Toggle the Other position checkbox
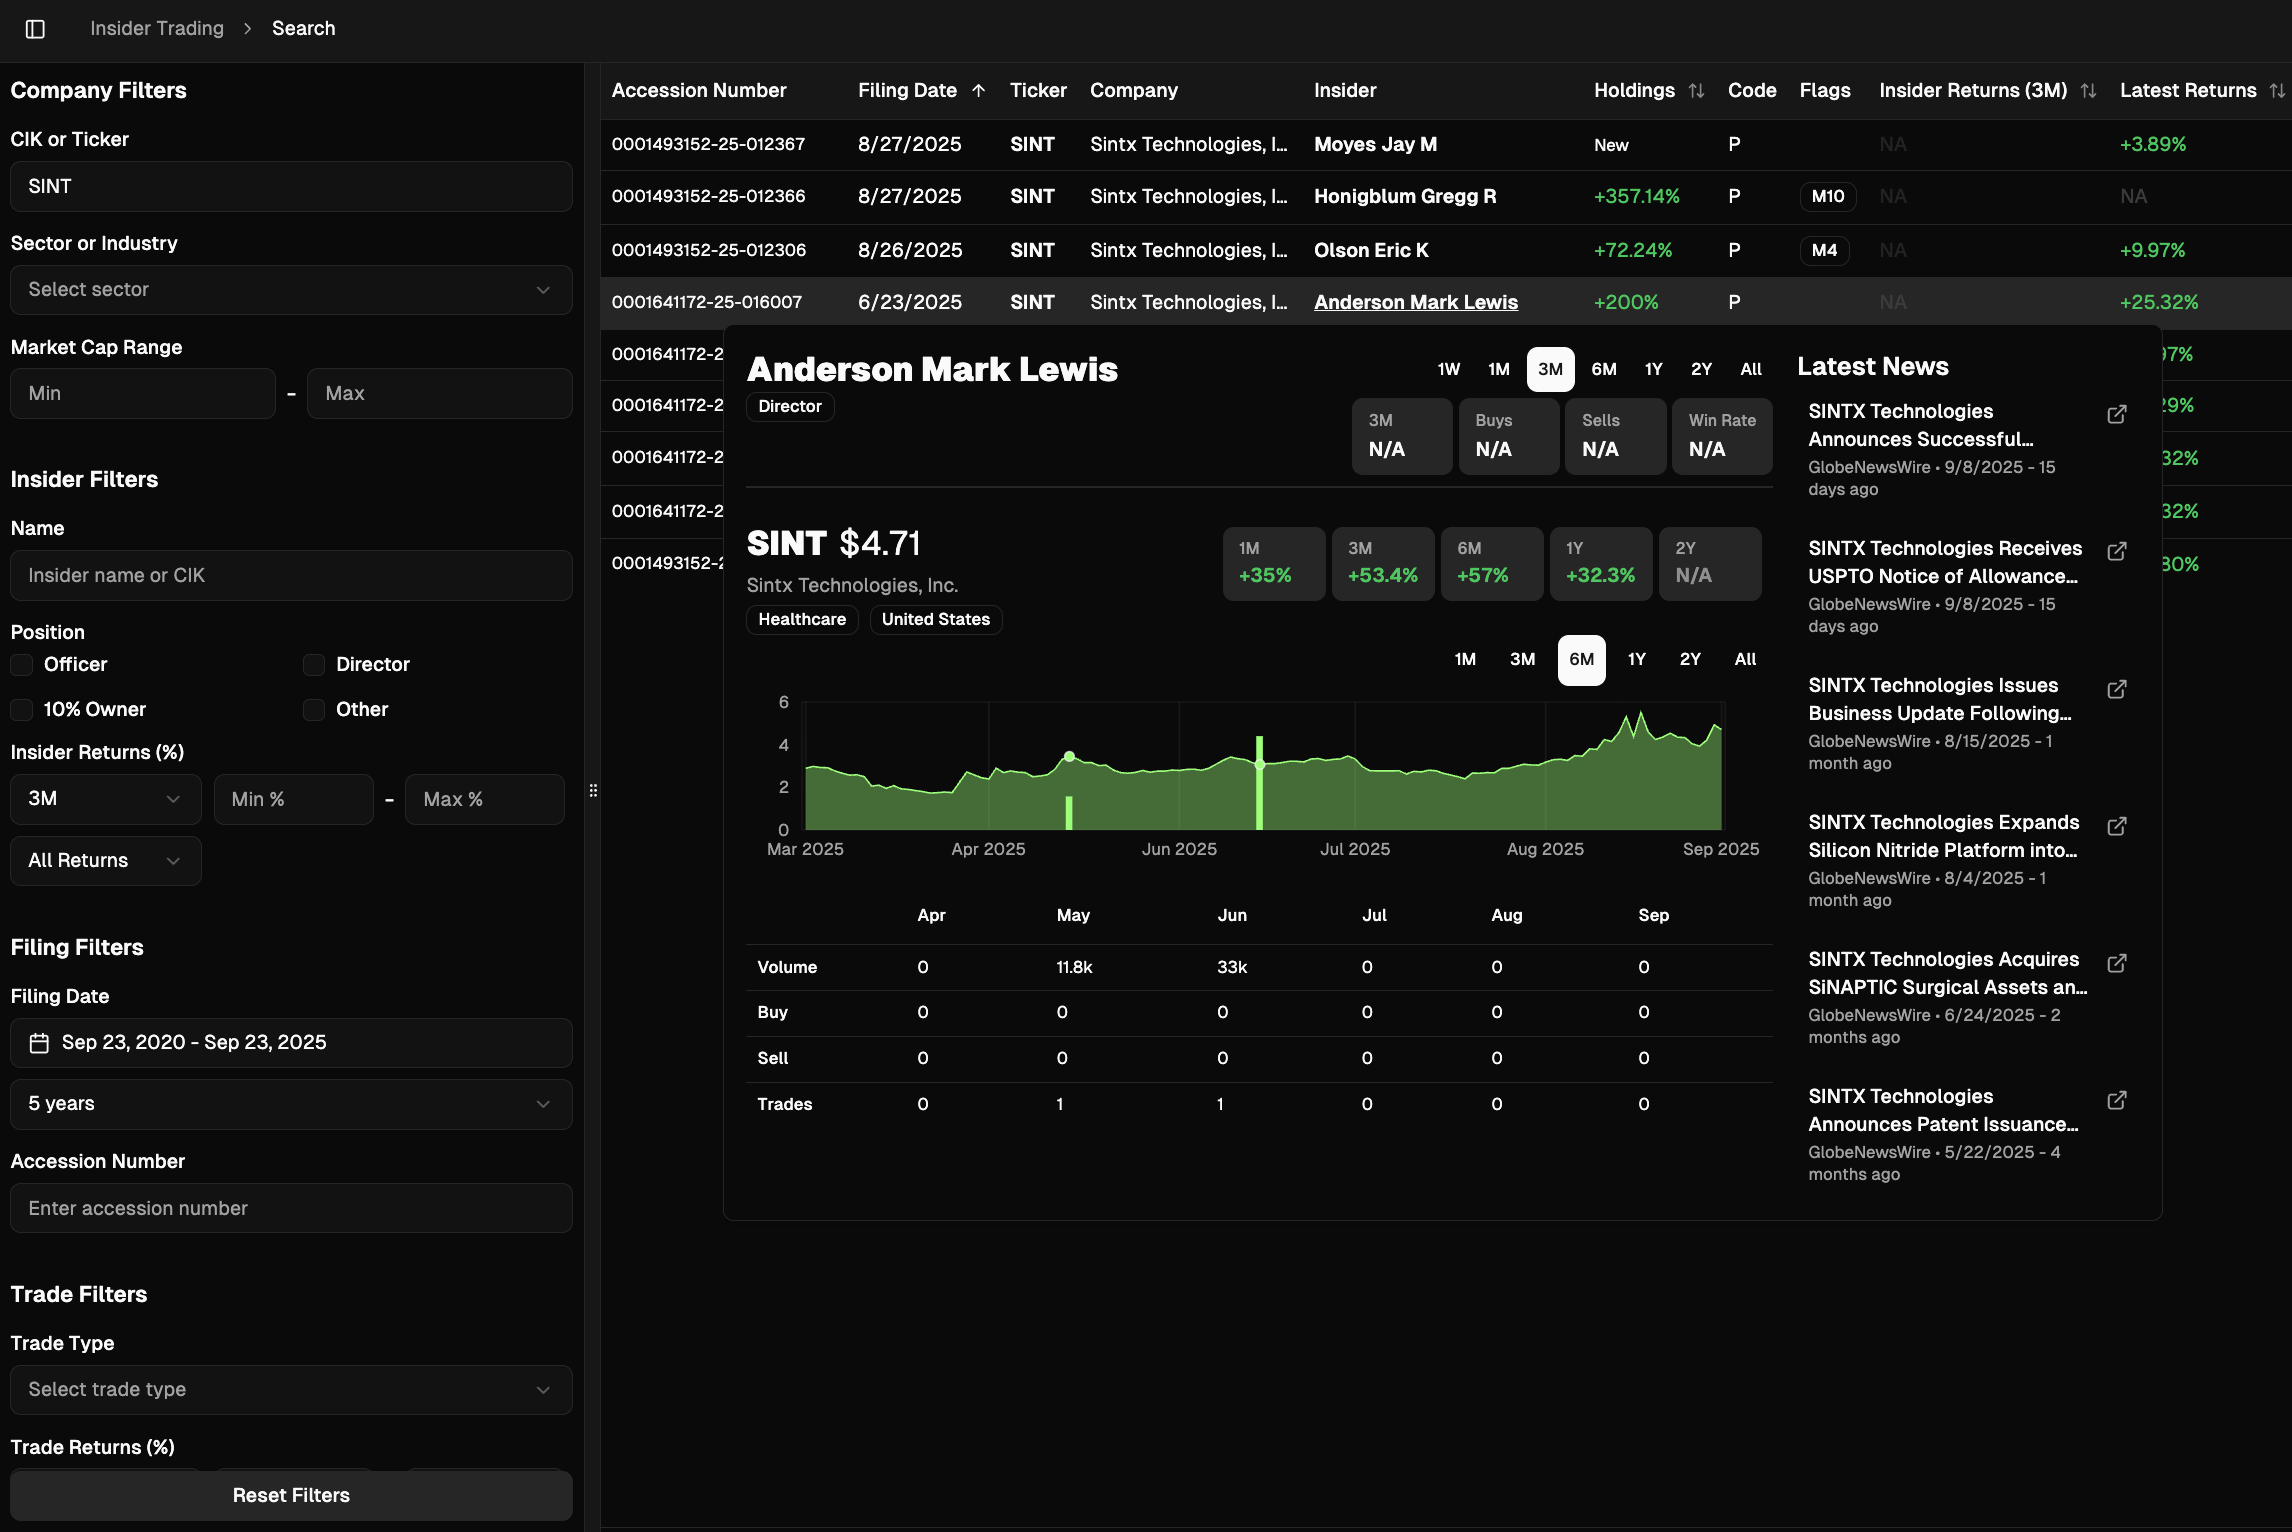Viewport: 2292px width, 1532px height. point(314,710)
